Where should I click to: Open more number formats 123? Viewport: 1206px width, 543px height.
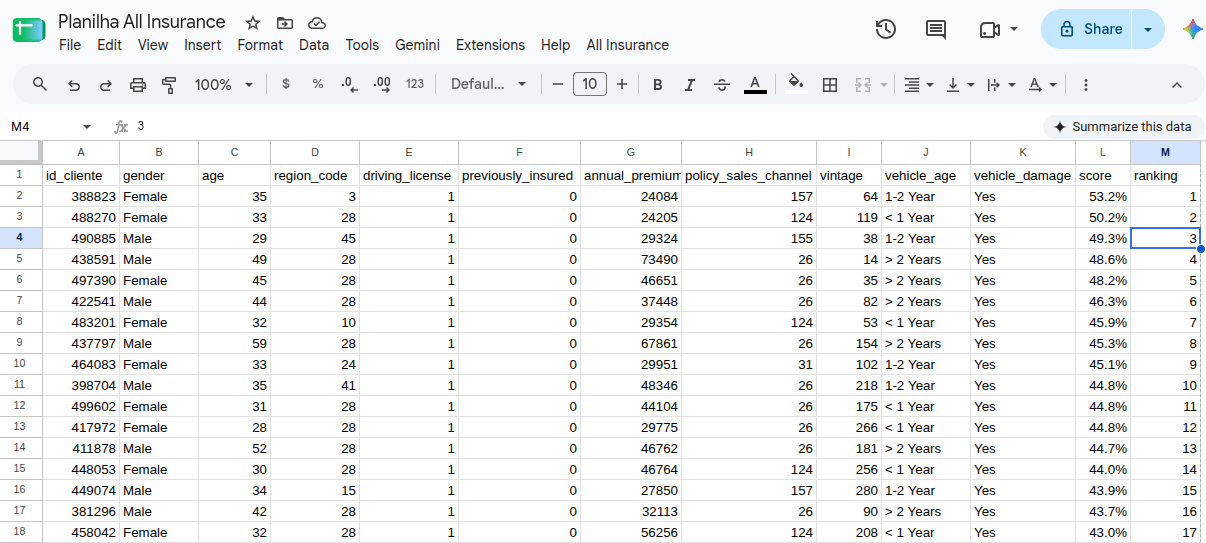coord(415,84)
